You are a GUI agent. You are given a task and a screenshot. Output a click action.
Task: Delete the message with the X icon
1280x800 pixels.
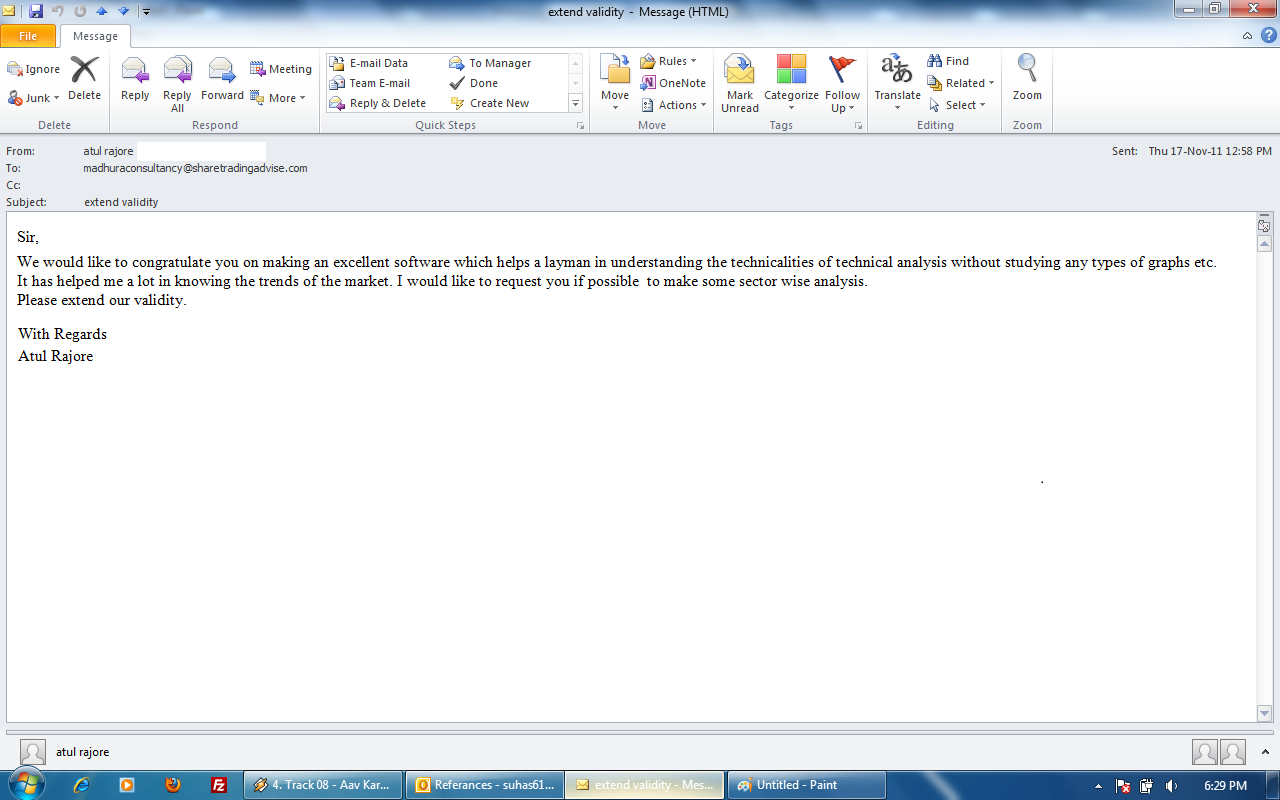click(84, 79)
